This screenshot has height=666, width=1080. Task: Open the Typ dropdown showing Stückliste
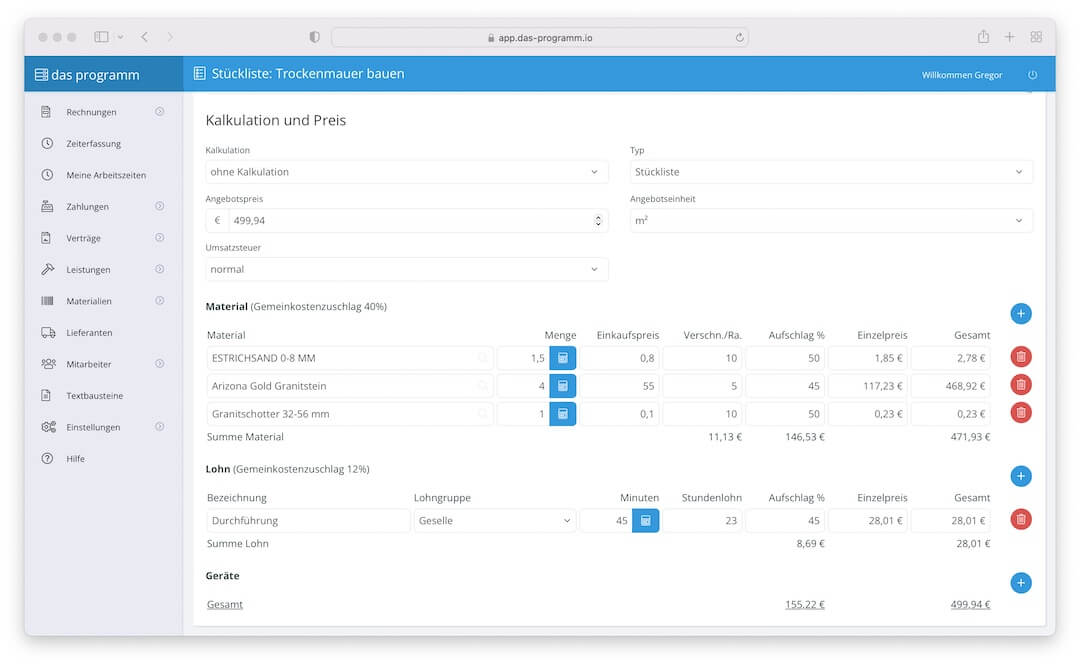(831, 172)
